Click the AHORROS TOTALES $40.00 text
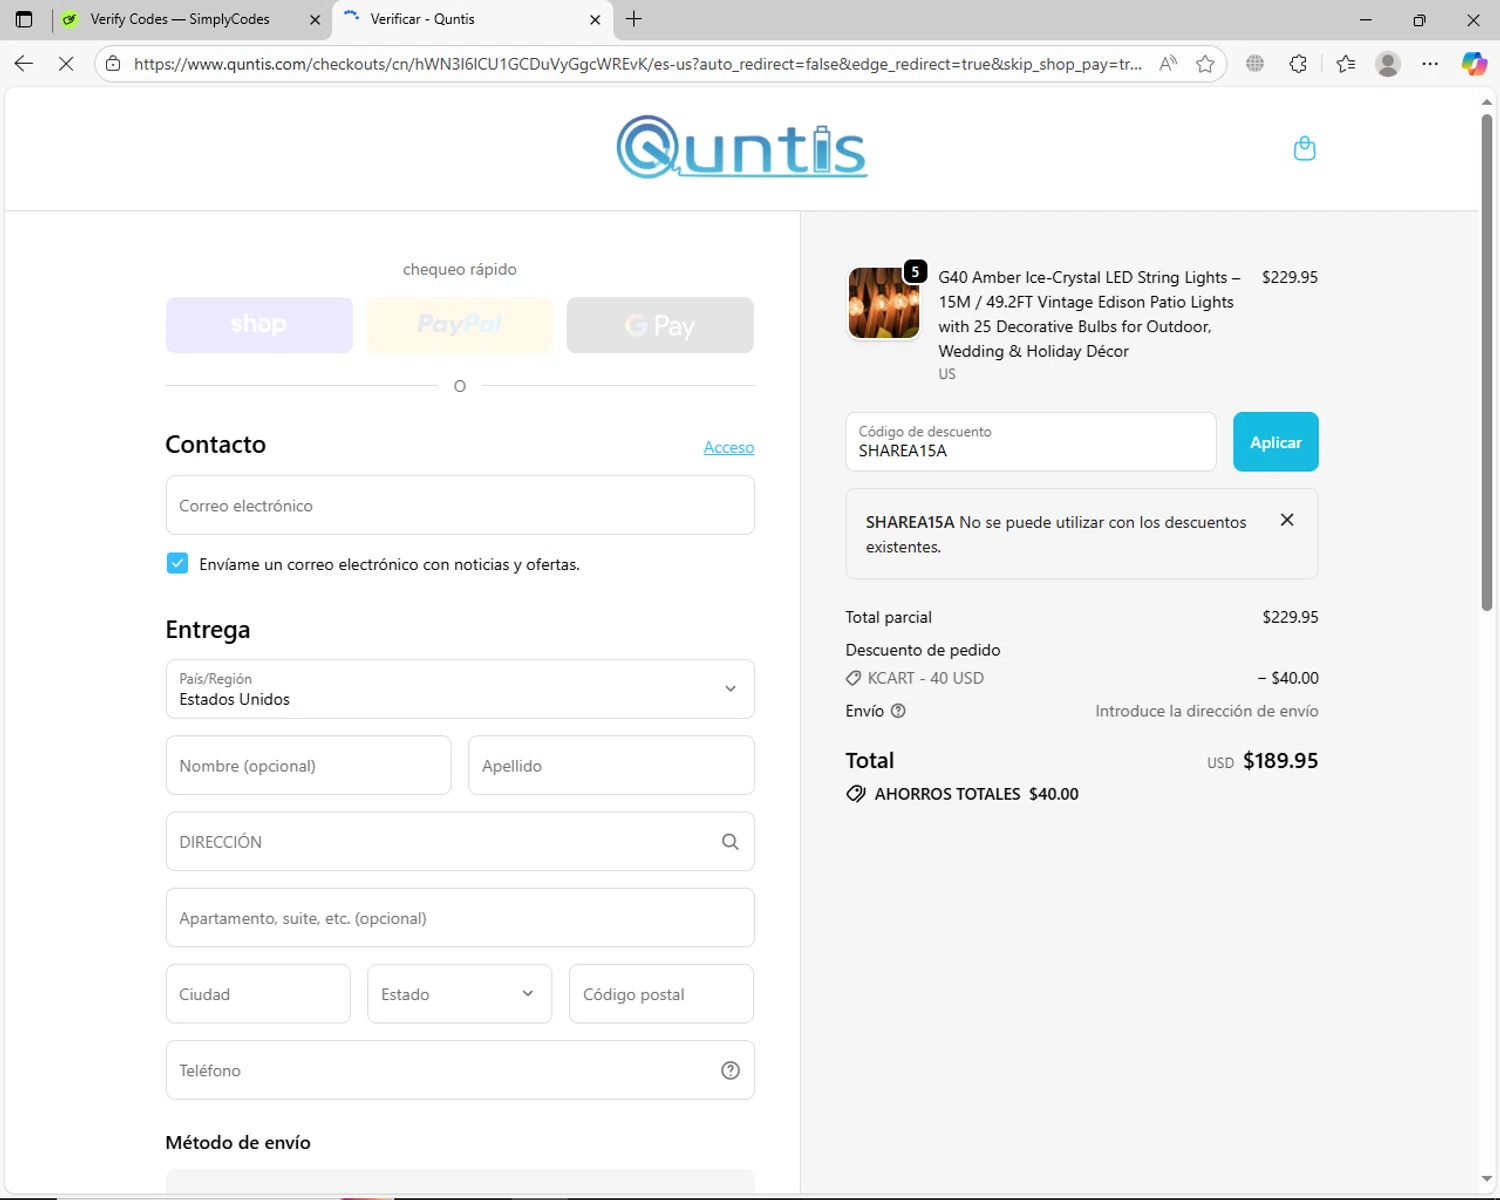This screenshot has height=1200, width=1500. click(976, 794)
